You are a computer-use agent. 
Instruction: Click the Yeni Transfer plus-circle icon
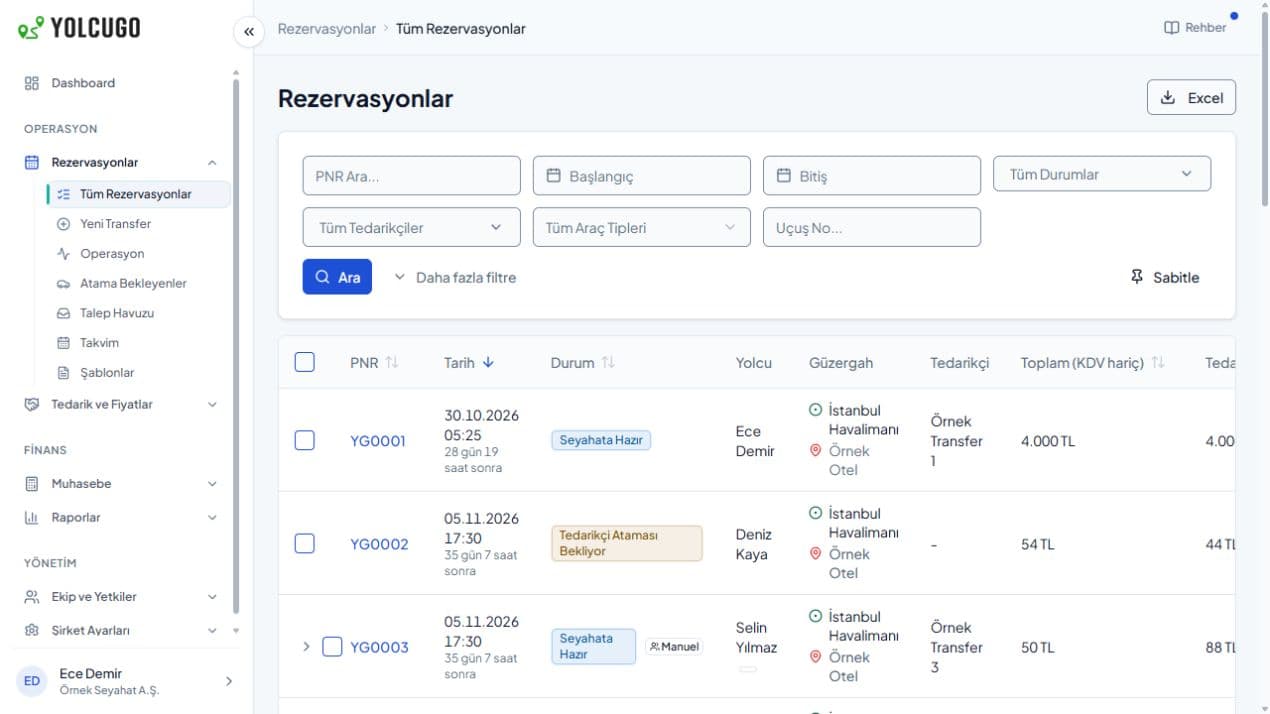tap(64, 224)
